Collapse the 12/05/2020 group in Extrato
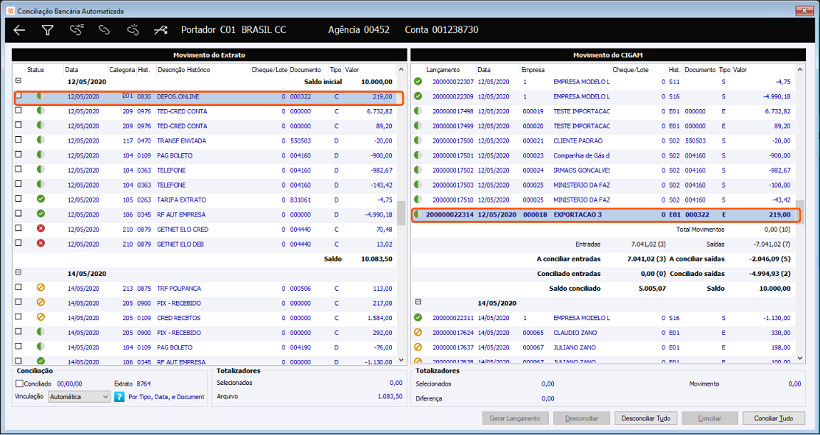The width and height of the screenshot is (820, 435). (x=18, y=81)
